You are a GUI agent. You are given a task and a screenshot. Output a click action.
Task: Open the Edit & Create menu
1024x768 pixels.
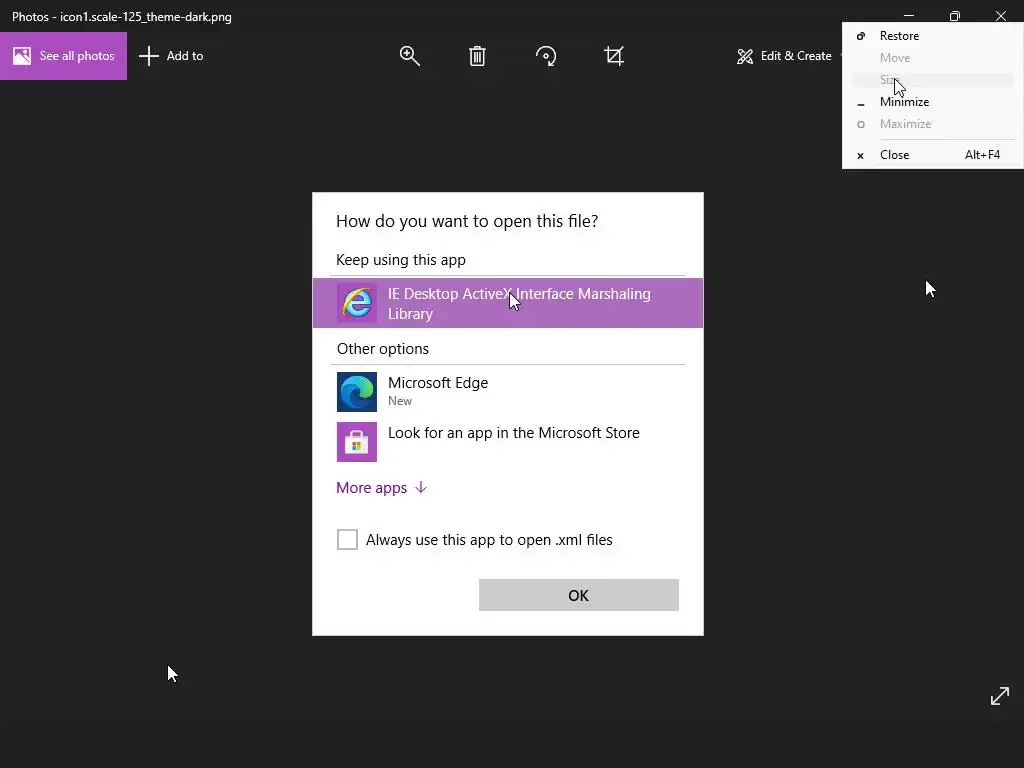[784, 56]
